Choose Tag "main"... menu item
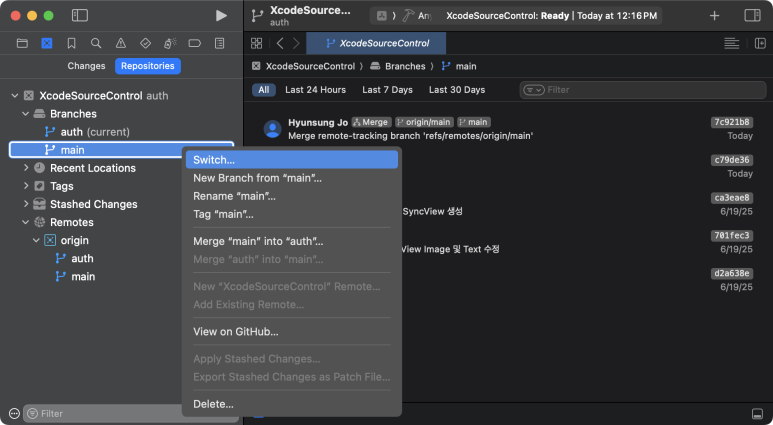The height and width of the screenshot is (425, 773). 292,214
